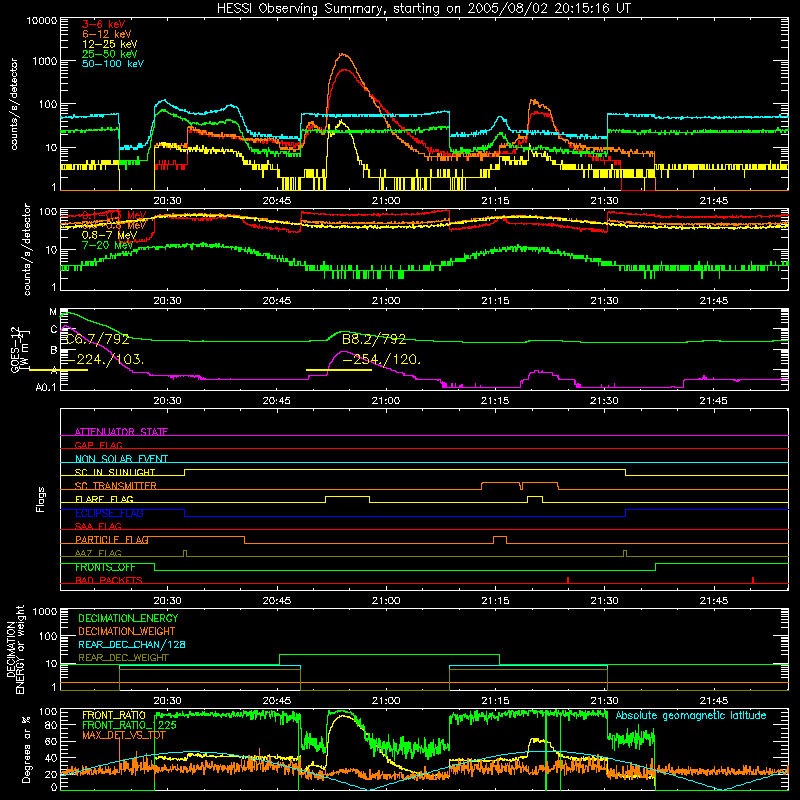Select the GOES-12 axis title
The height and width of the screenshot is (800, 800).
pyautogui.click(x=16, y=349)
